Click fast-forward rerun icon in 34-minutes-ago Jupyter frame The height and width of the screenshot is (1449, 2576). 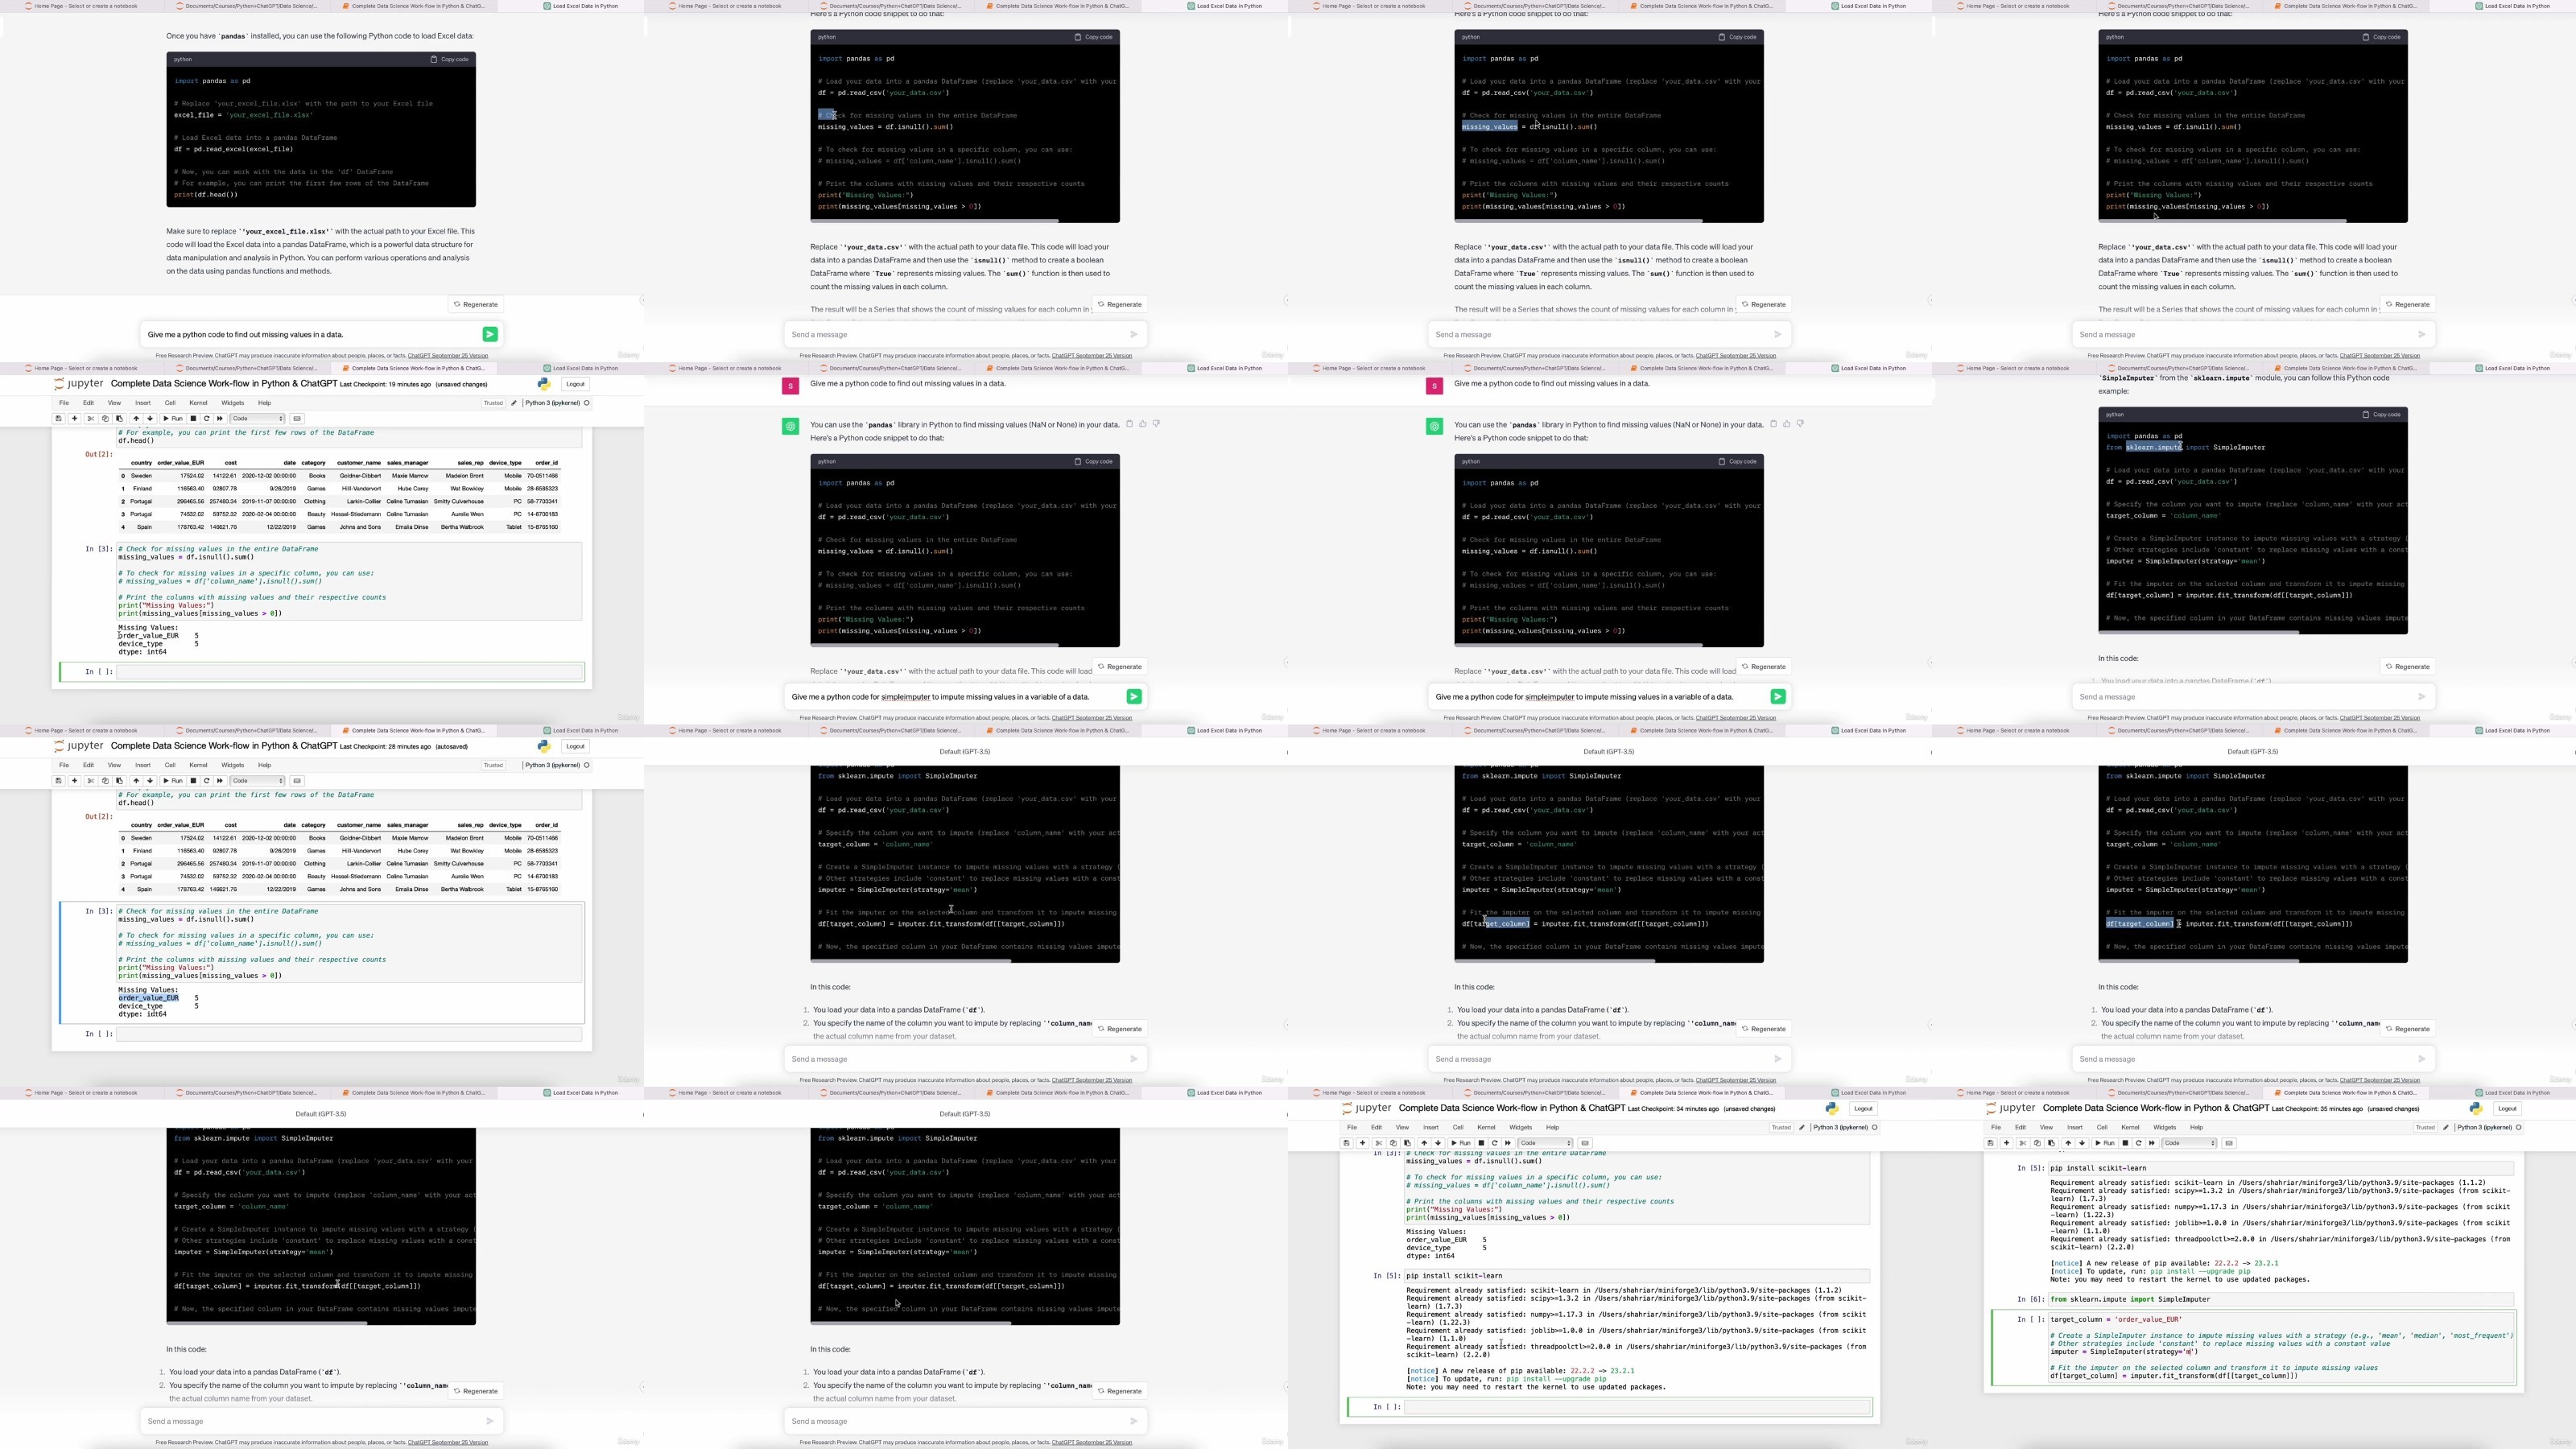click(1508, 1143)
